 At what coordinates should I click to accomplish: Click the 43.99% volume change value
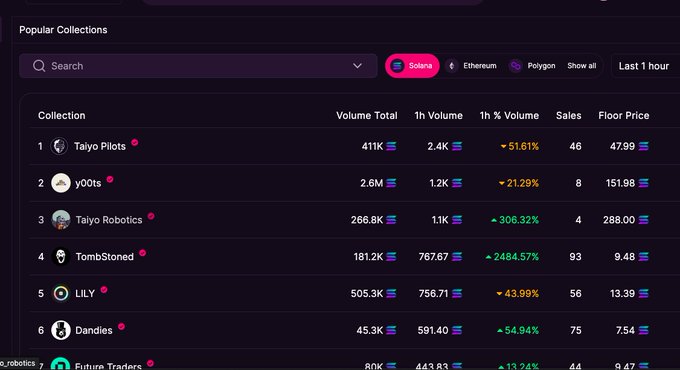click(522, 294)
